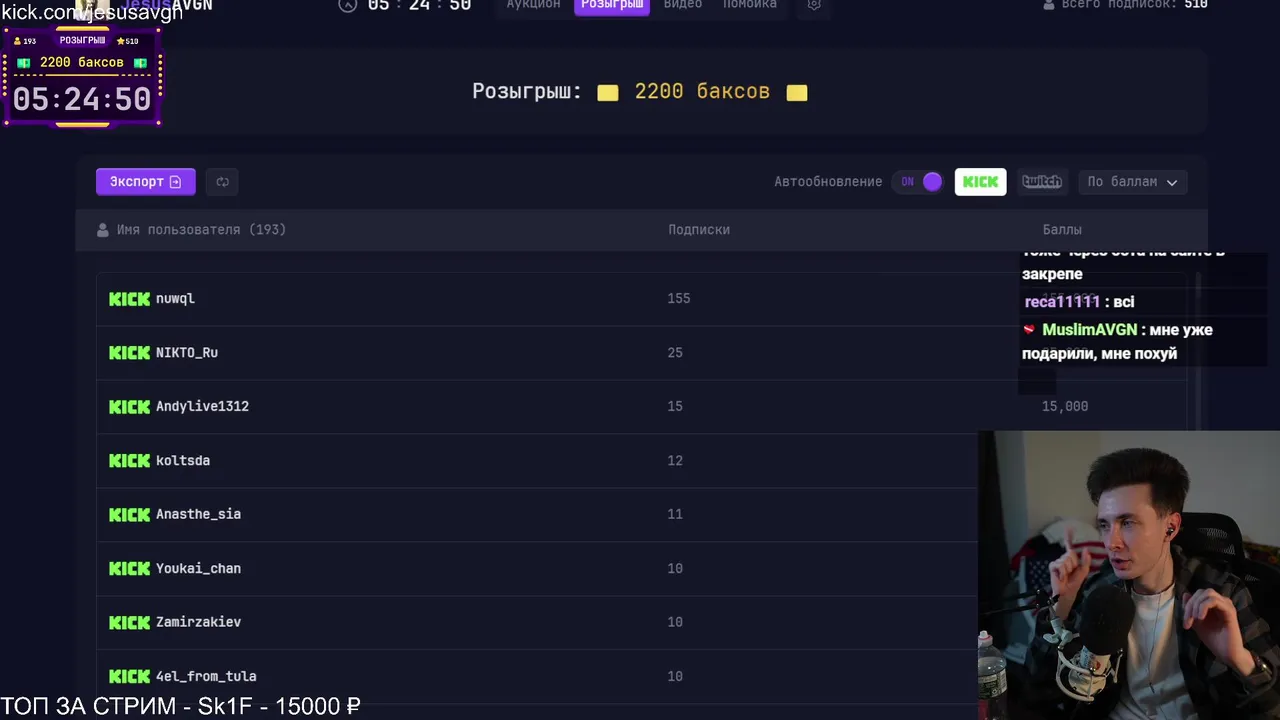
Task: Select the Twitch platform filter
Action: pyautogui.click(x=1041, y=181)
